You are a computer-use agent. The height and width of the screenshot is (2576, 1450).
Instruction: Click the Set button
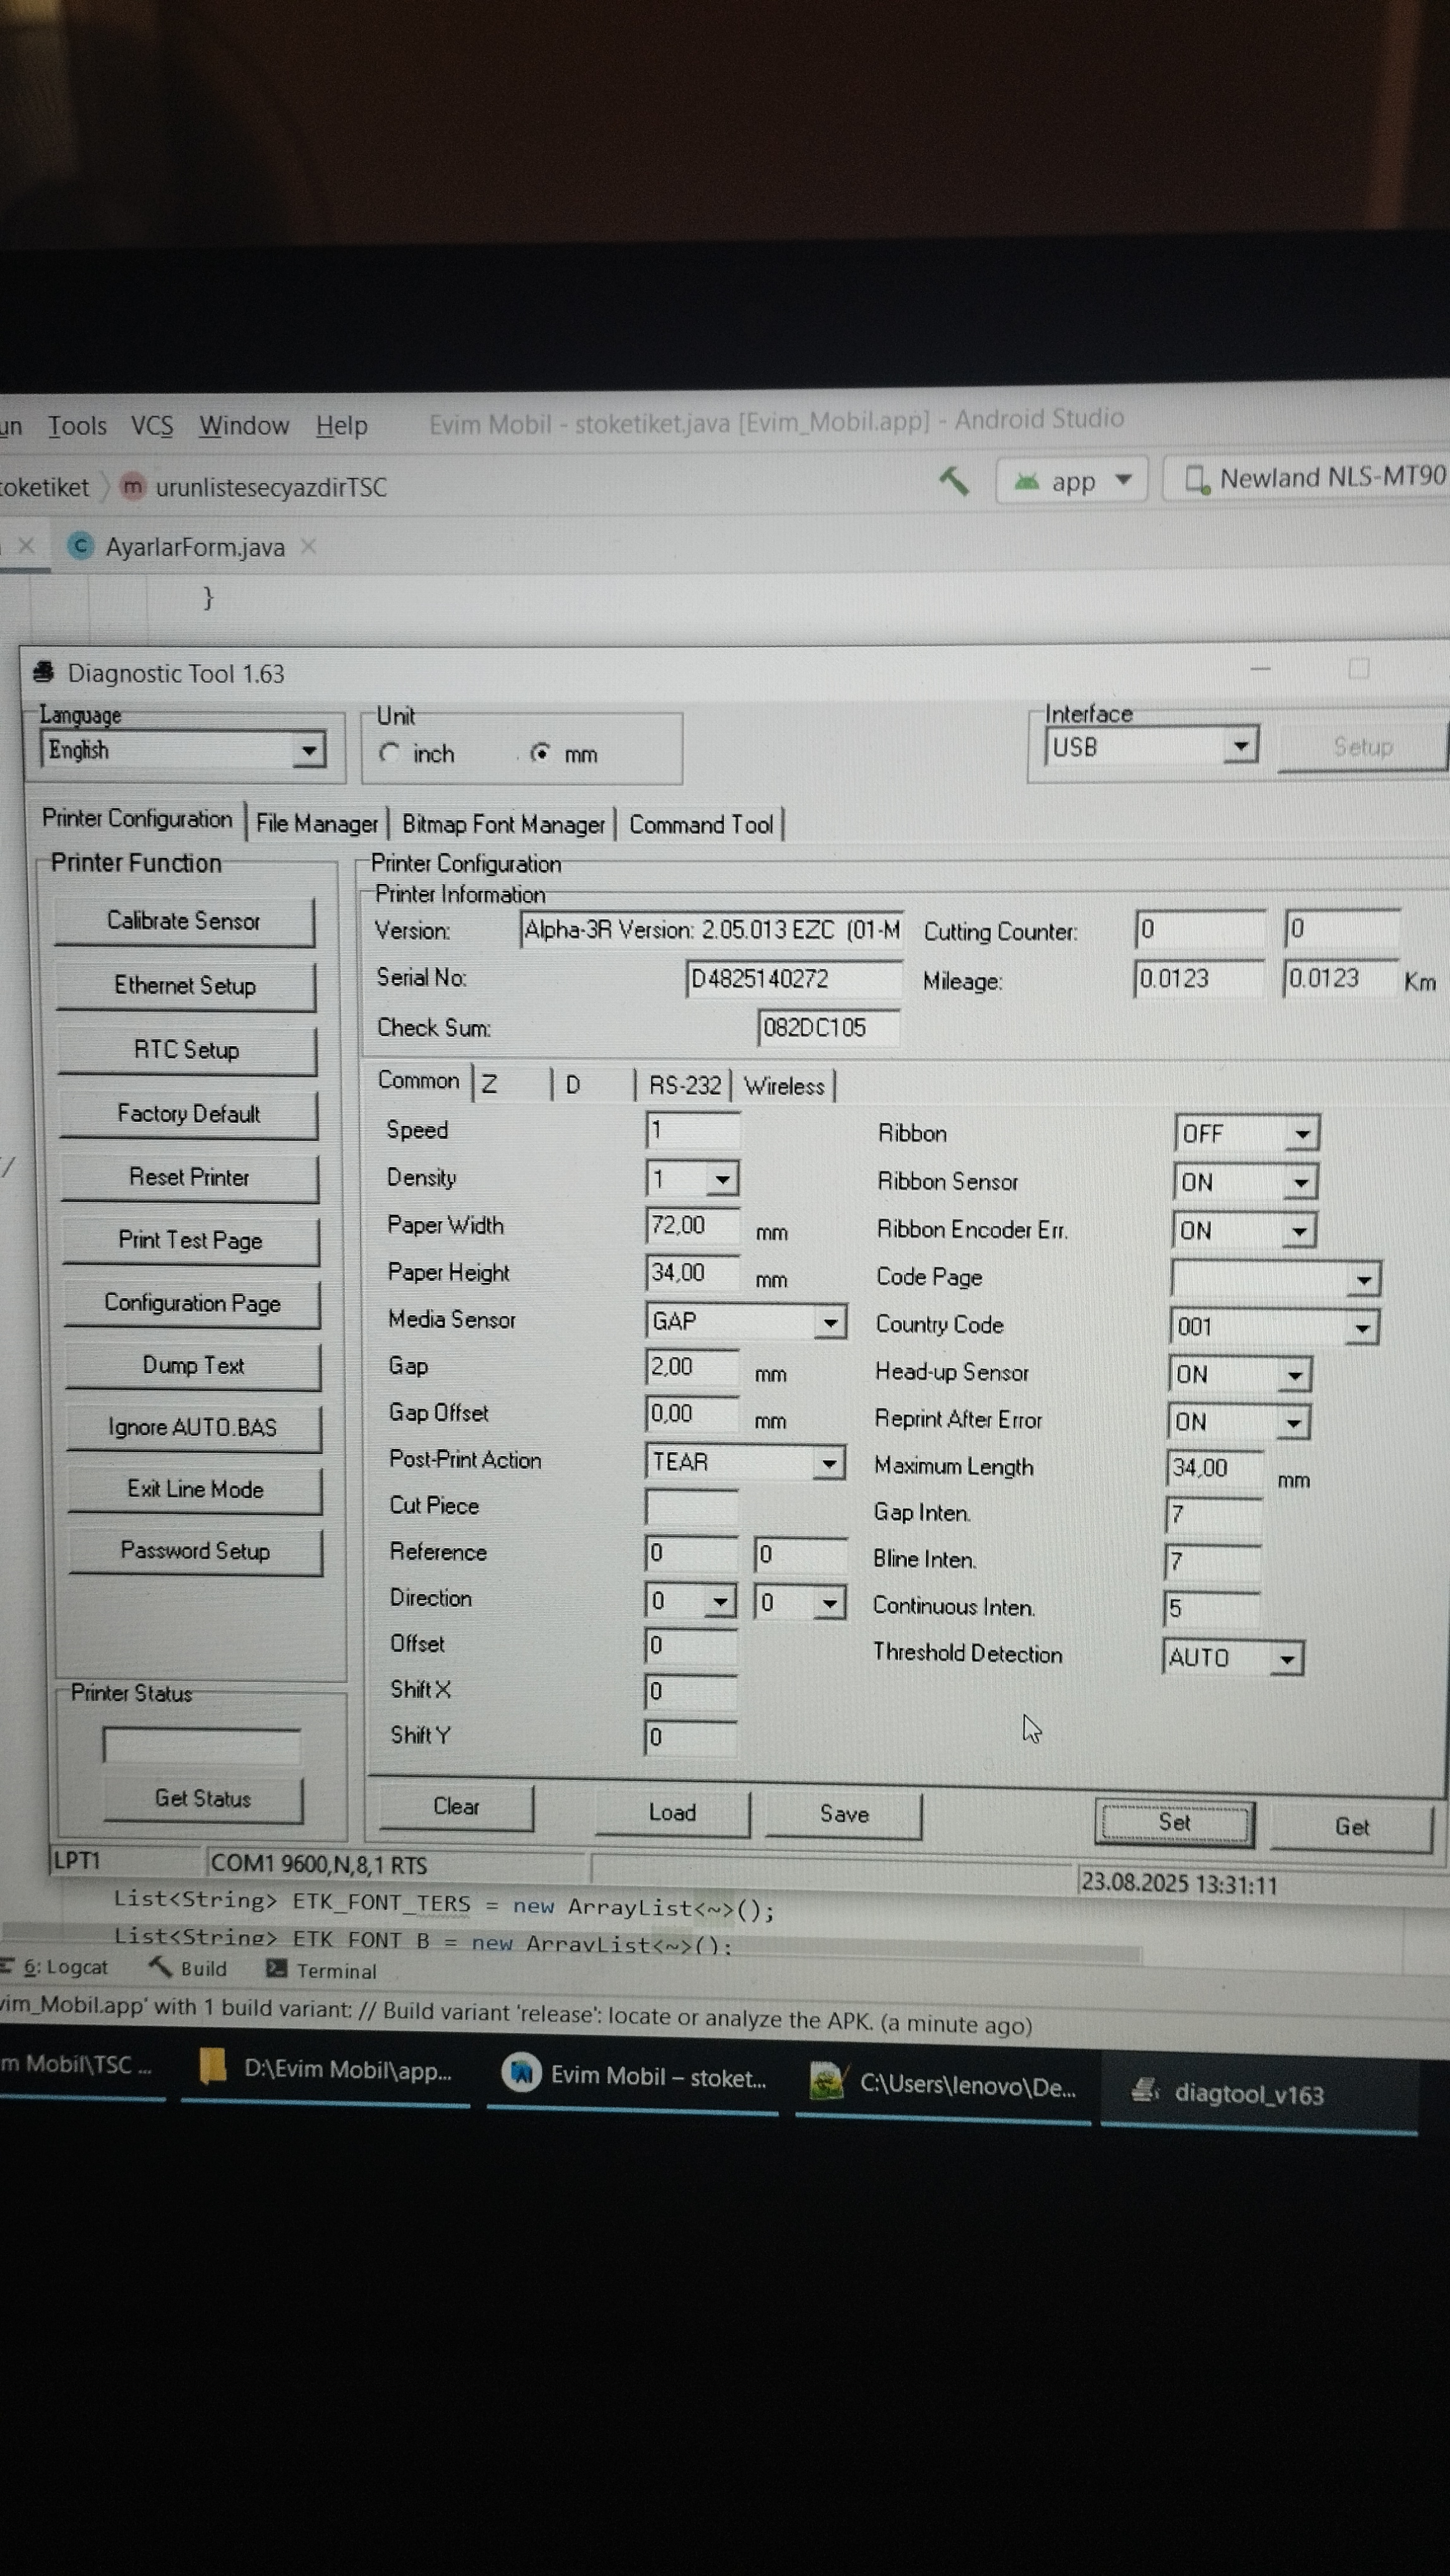(x=1174, y=1822)
